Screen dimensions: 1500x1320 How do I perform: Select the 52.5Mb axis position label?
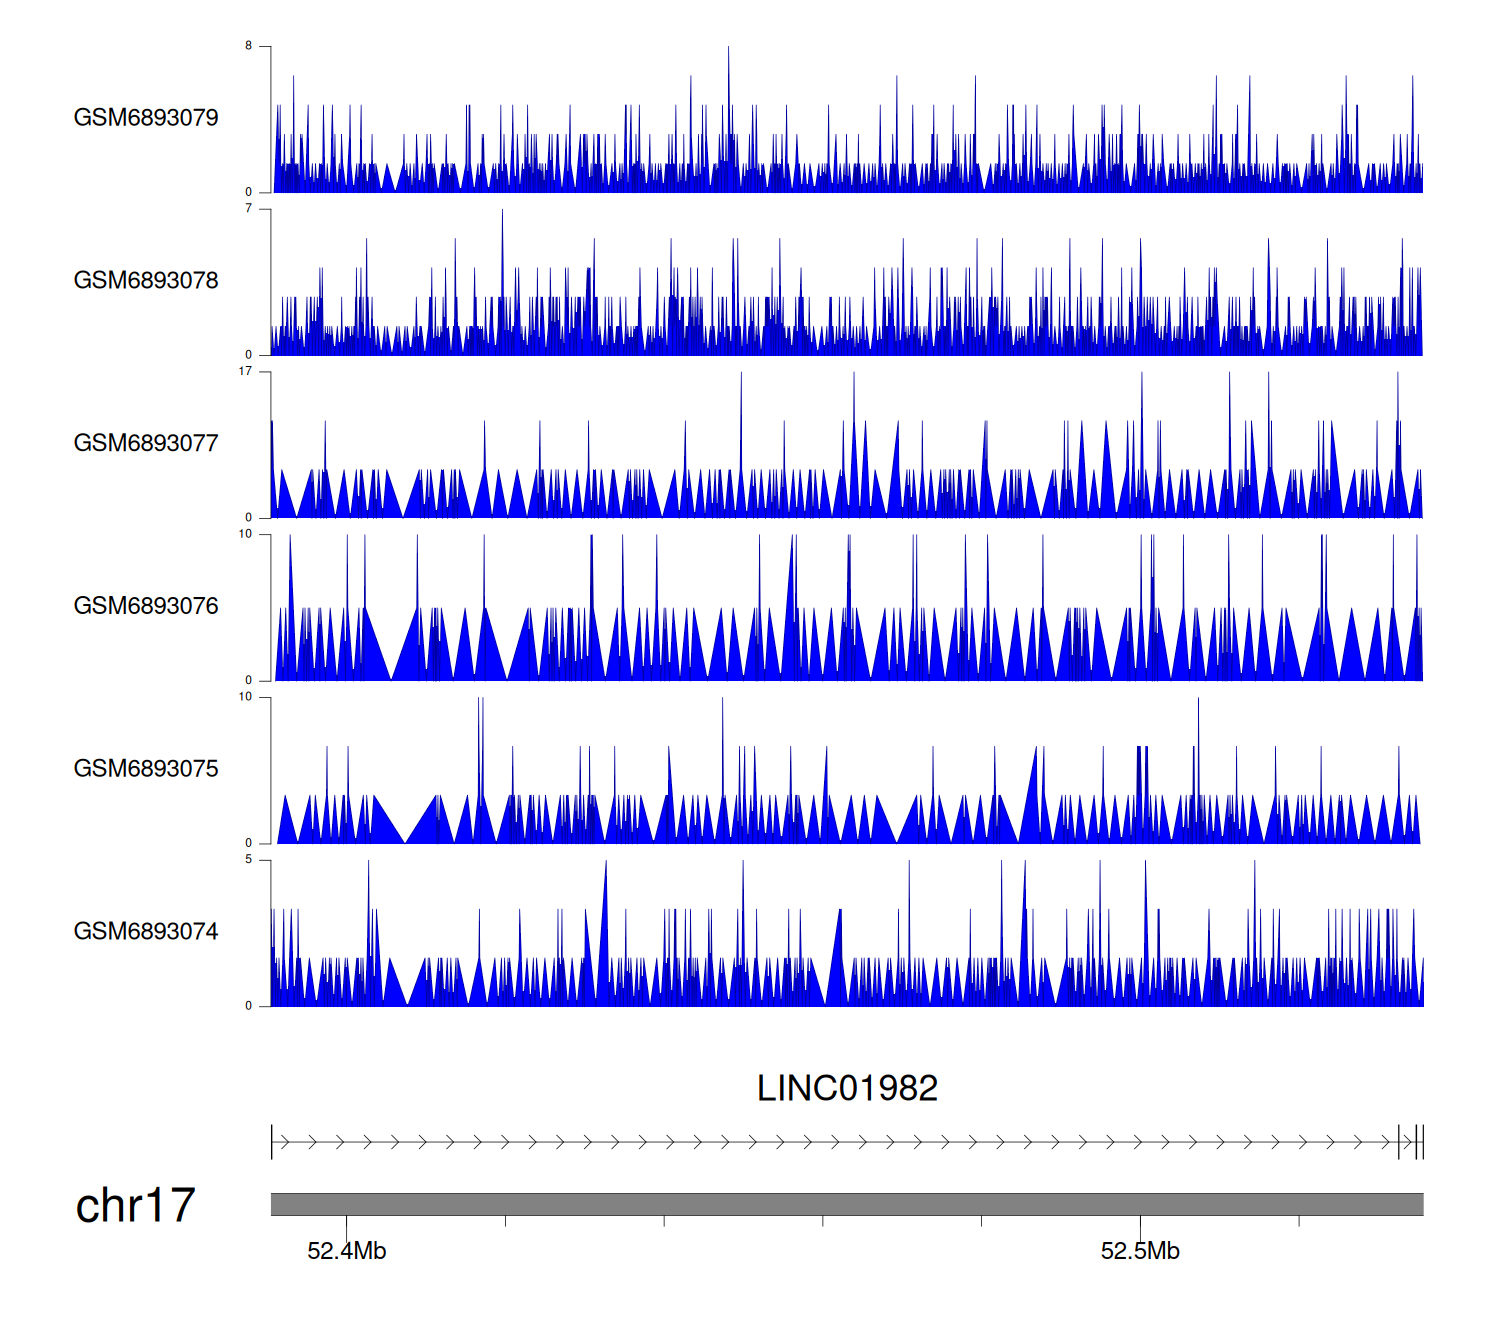(1140, 1251)
